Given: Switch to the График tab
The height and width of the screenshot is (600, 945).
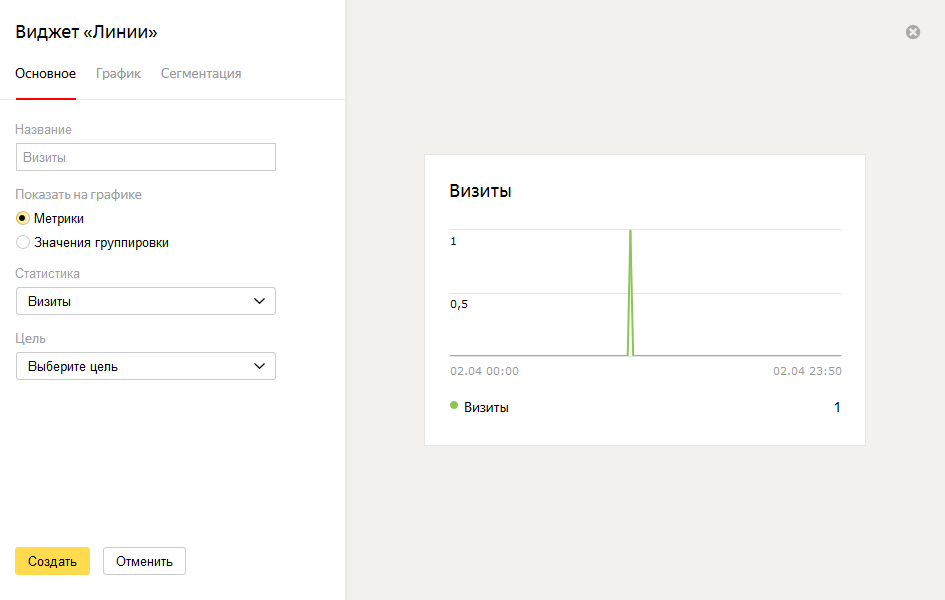Looking at the screenshot, I should click(118, 73).
